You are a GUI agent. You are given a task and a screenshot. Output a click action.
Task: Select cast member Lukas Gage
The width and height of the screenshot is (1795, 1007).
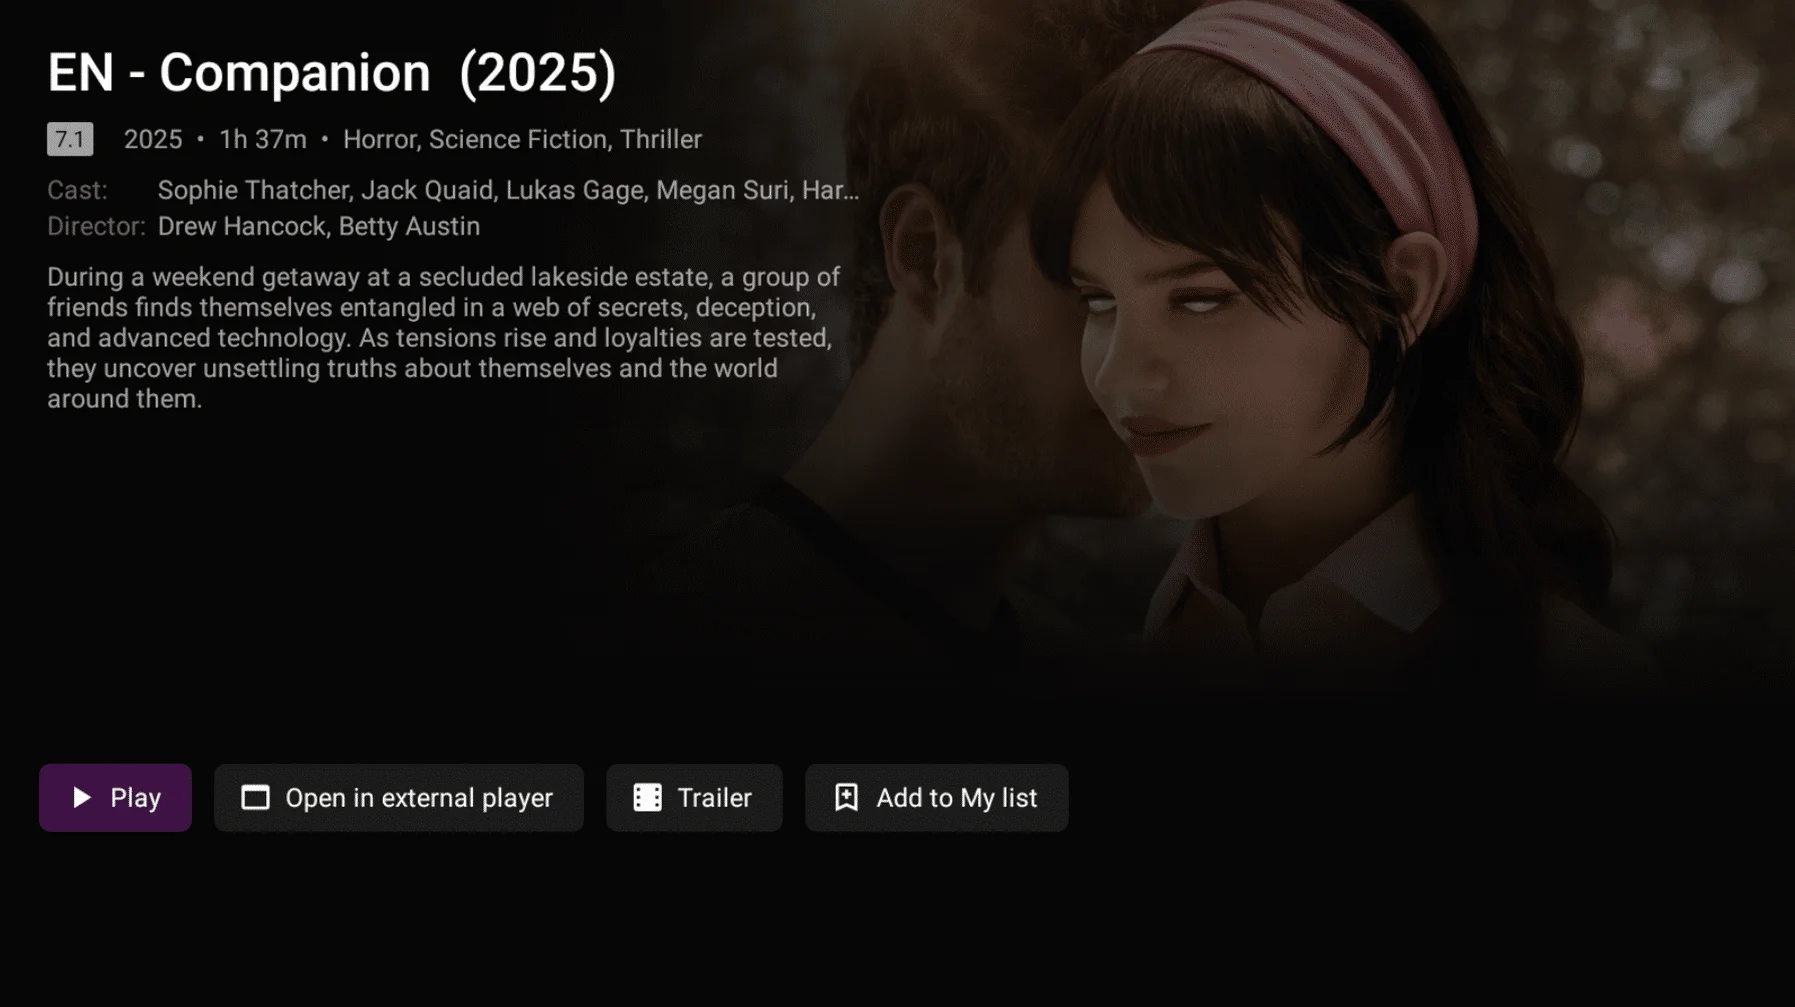[x=574, y=190]
